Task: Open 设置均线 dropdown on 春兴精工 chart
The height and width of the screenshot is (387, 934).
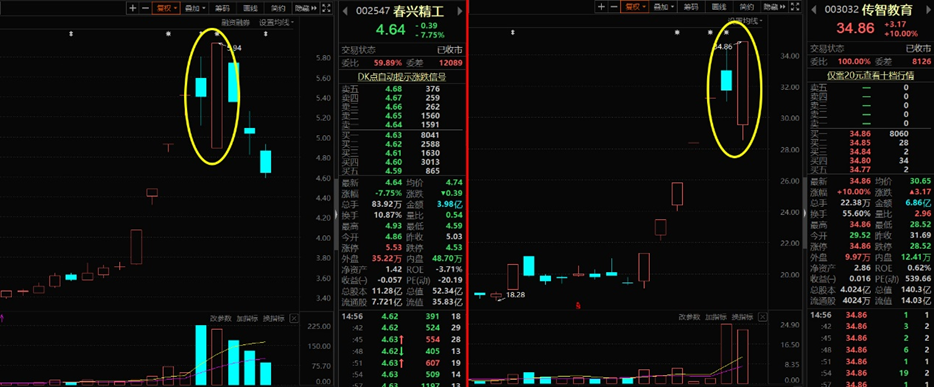Action: pyautogui.click(x=277, y=22)
